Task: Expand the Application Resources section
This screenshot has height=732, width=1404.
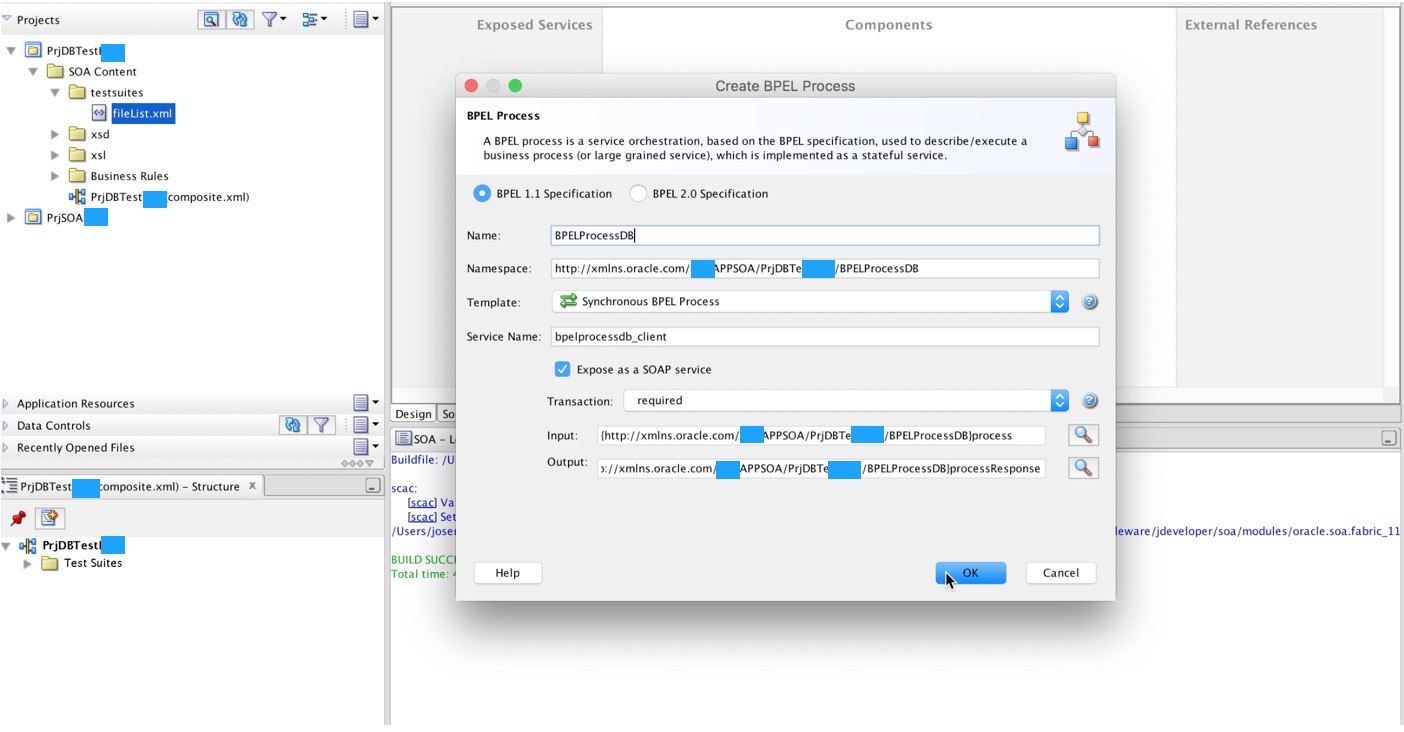Action: (x=6, y=403)
